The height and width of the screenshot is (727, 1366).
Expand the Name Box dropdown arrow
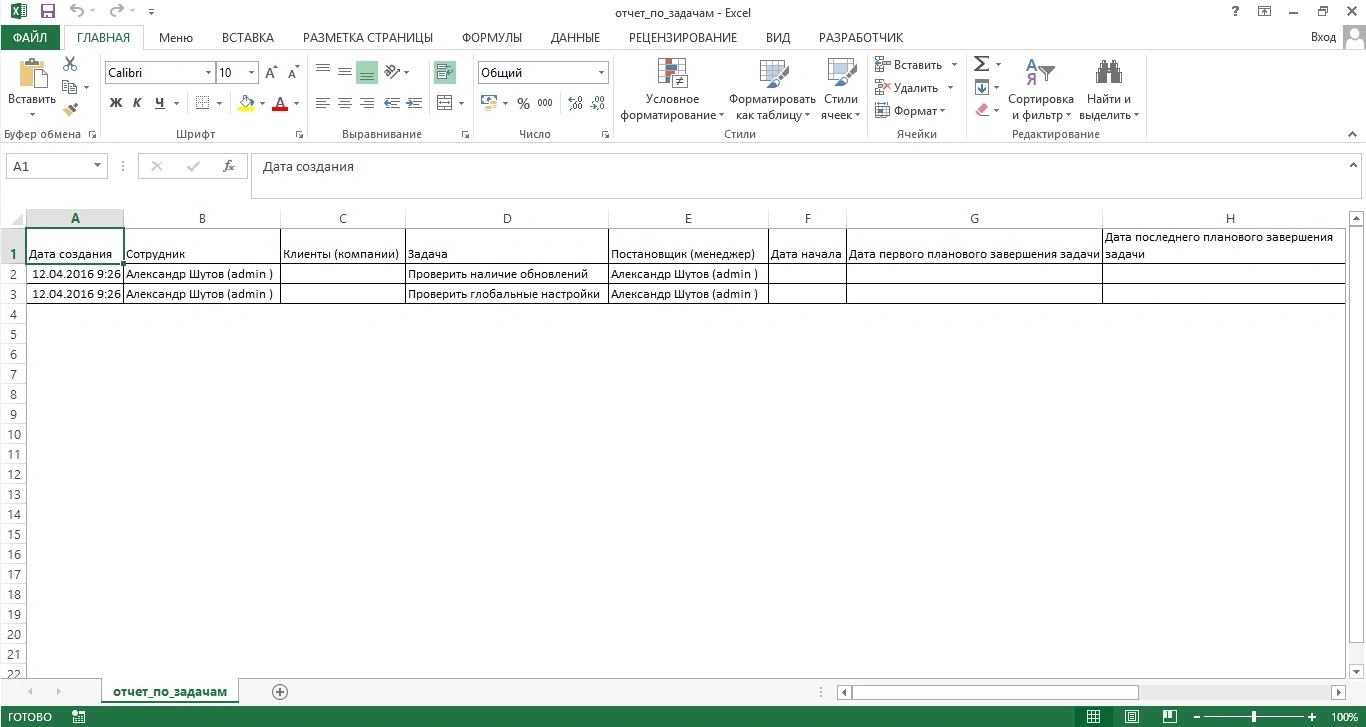point(97,167)
